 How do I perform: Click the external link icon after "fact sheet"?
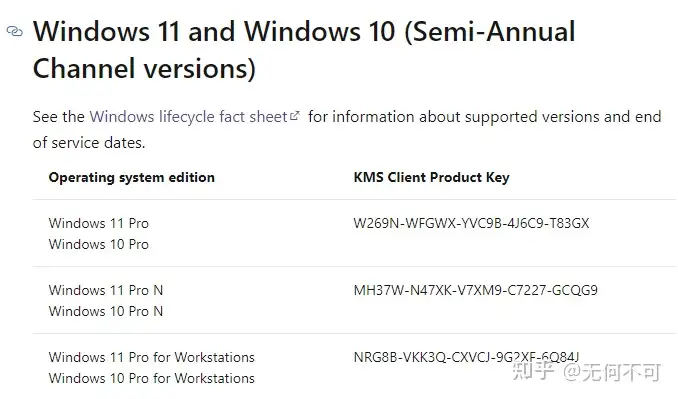(x=295, y=115)
